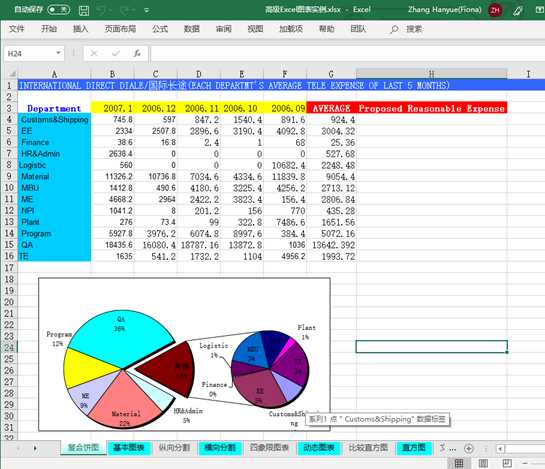This screenshot has height=469, width=545.
Task: Open Customize Quick Access Toolbar dropdown
Action: pos(147,10)
